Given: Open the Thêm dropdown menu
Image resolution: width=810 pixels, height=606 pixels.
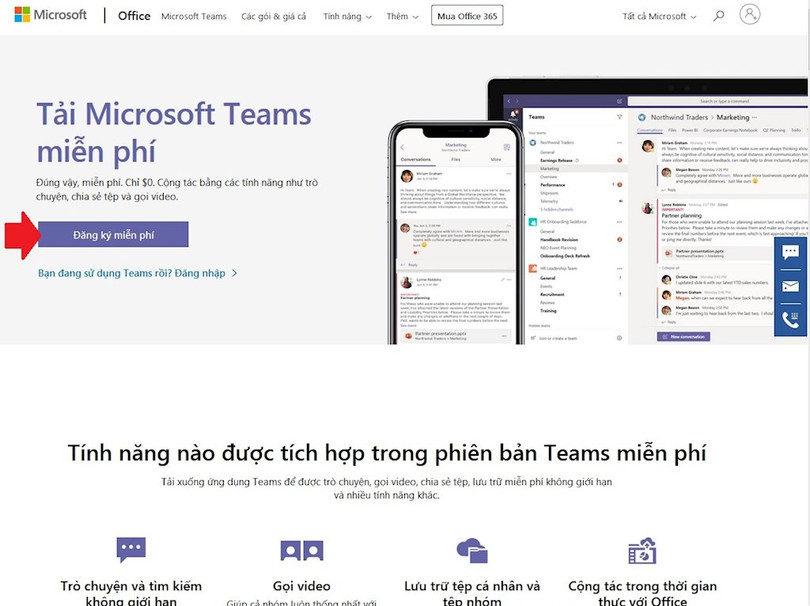Looking at the screenshot, I should point(399,16).
